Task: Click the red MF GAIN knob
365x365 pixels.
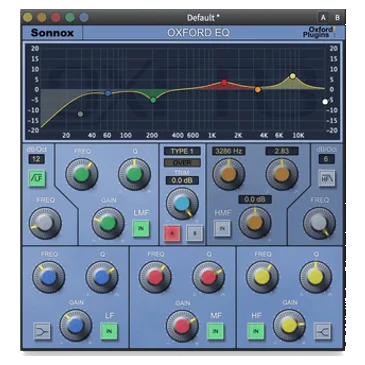Action: (x=182, y=326)
